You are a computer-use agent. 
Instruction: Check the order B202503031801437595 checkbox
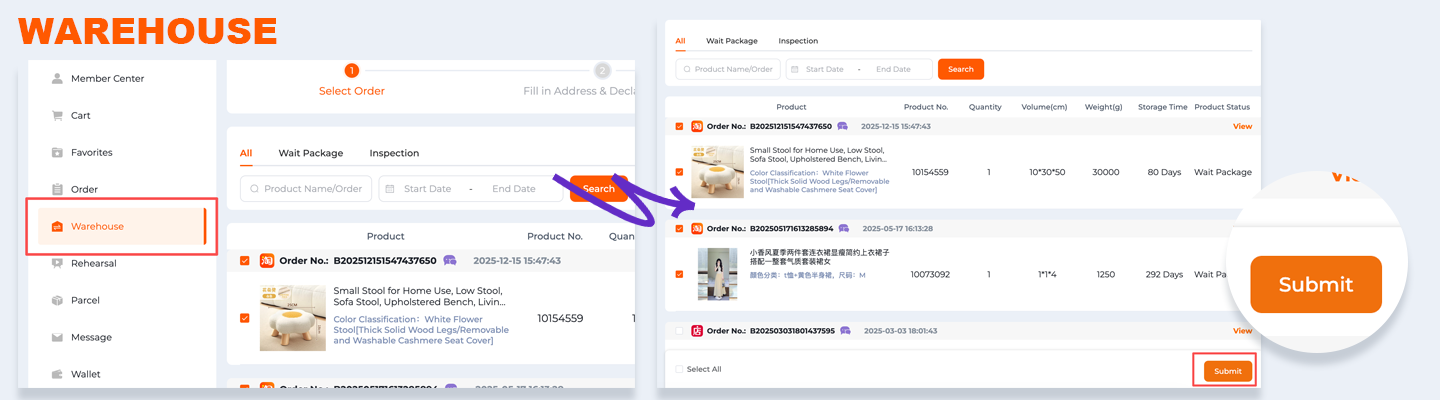coord(680,330)
